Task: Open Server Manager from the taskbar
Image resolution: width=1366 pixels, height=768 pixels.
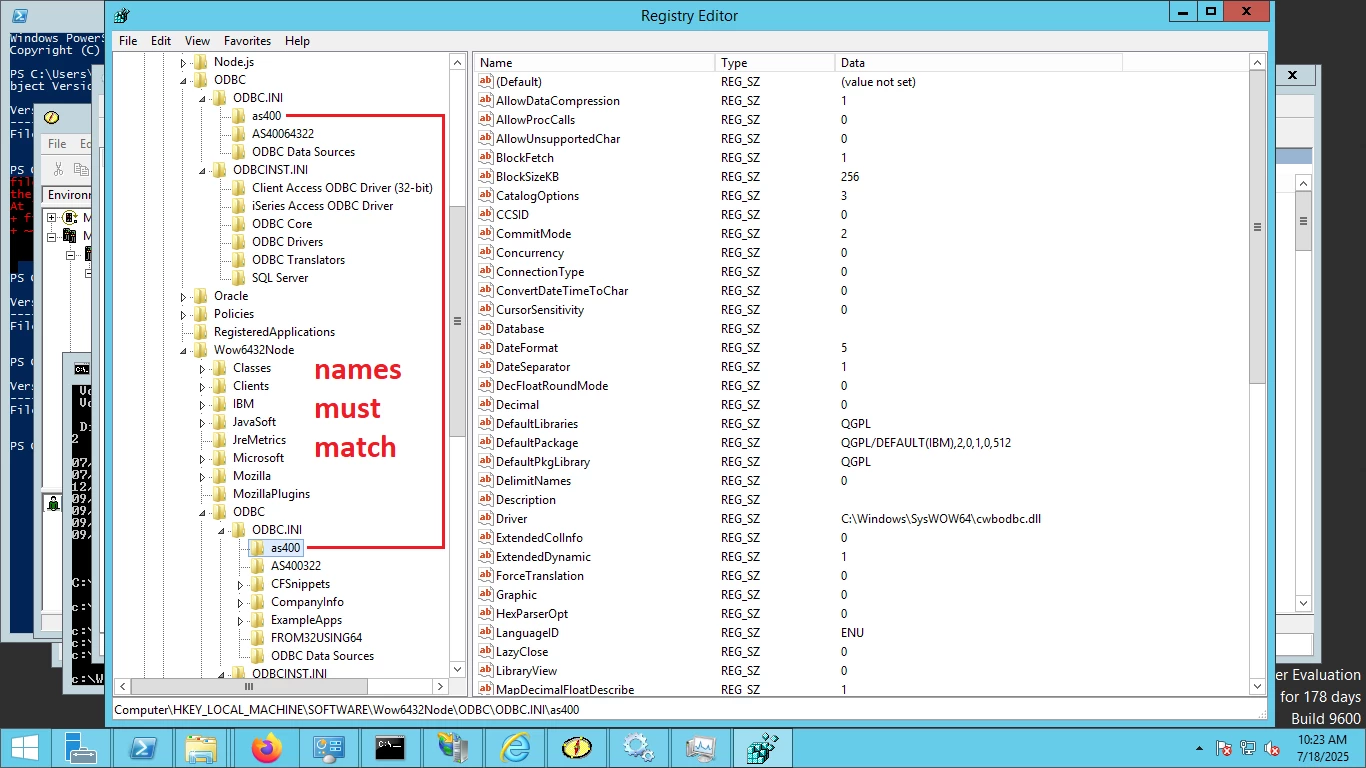Action: point(81,748)
